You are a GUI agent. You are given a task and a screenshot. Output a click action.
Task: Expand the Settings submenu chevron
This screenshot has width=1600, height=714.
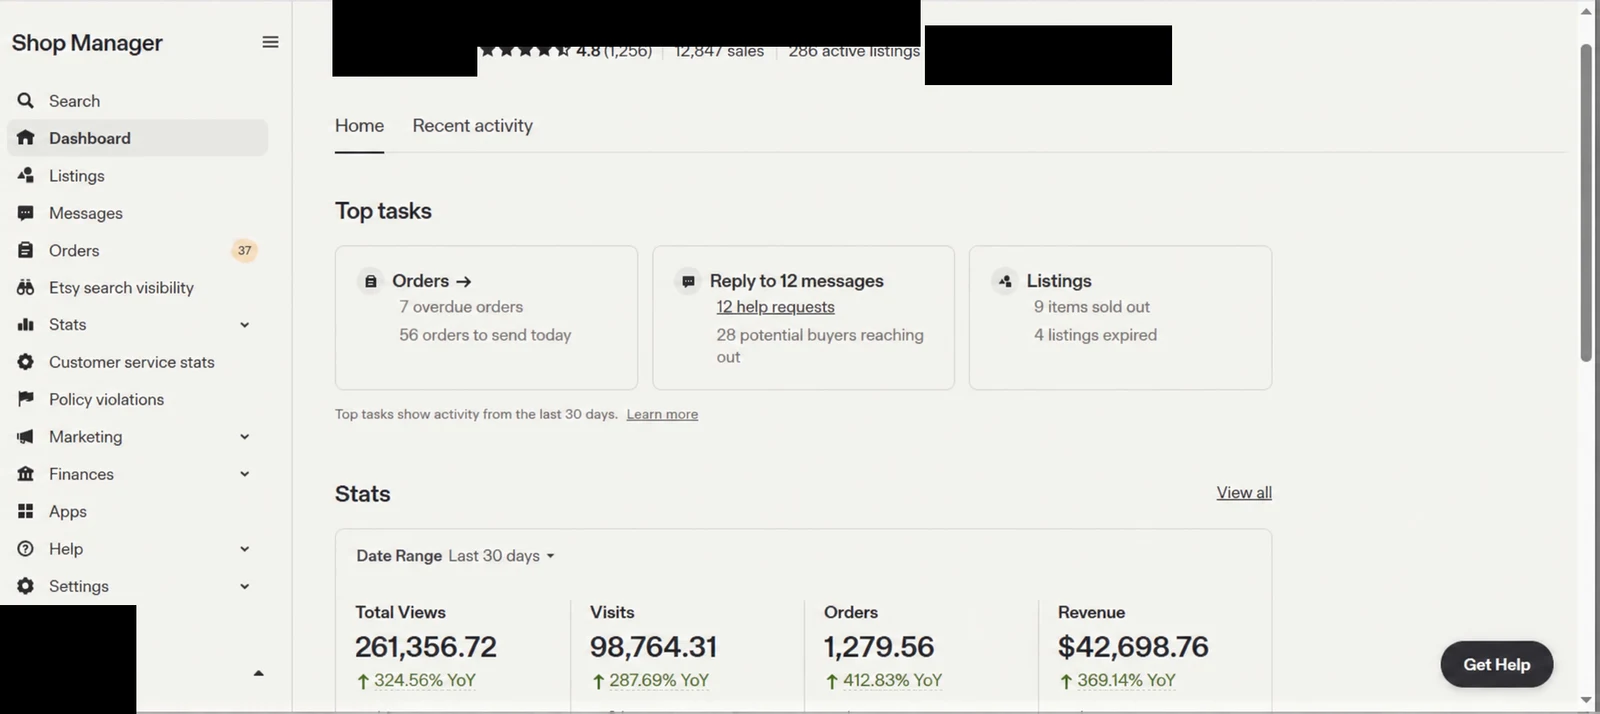(x=245, y=586)
